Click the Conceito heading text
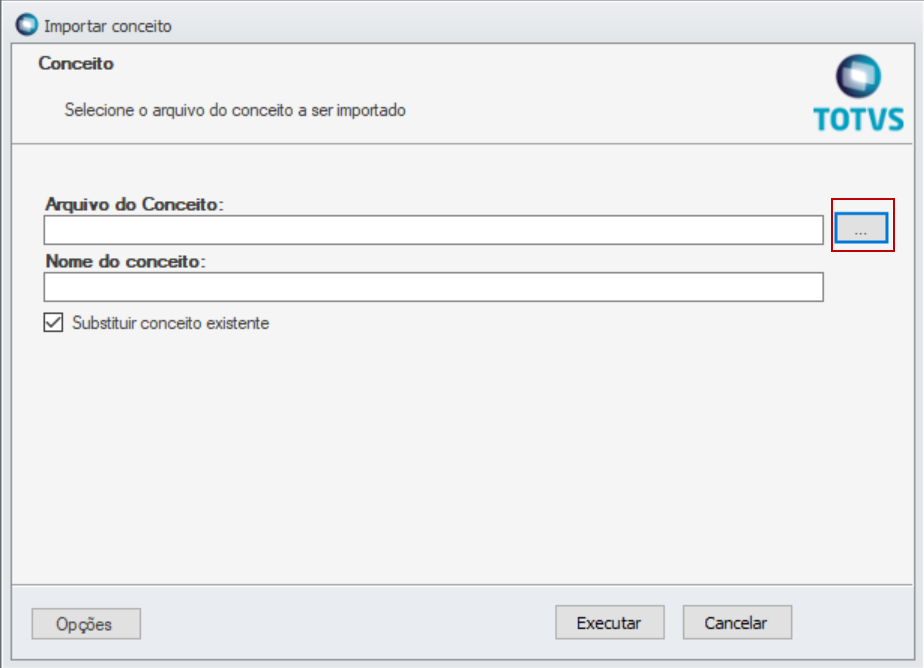 pos(75,63)
